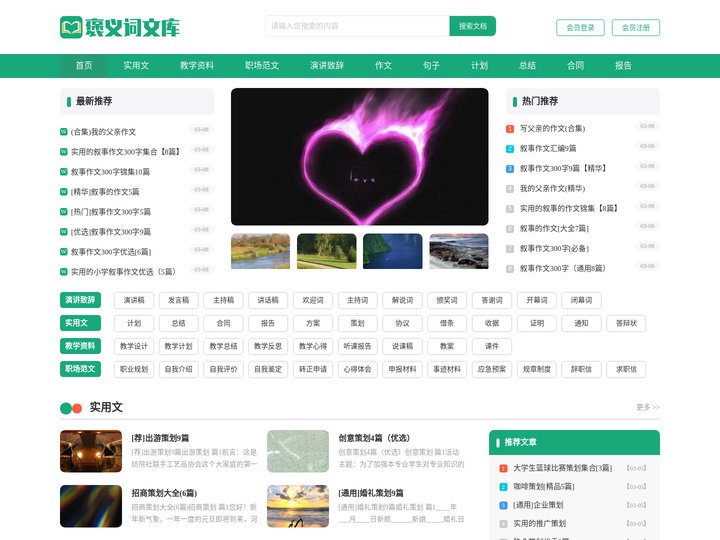Open the 课件 tag

point(492,346)
